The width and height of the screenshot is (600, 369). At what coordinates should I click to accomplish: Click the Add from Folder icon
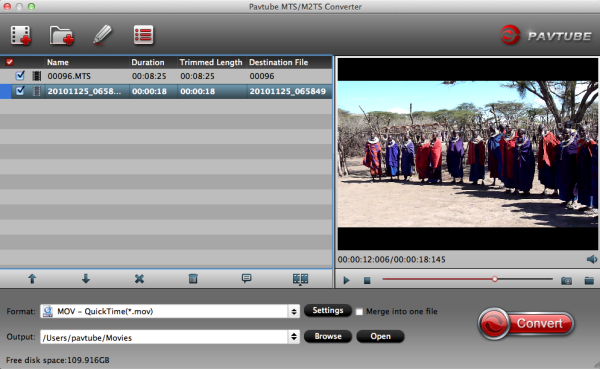(x=62, y=36)
